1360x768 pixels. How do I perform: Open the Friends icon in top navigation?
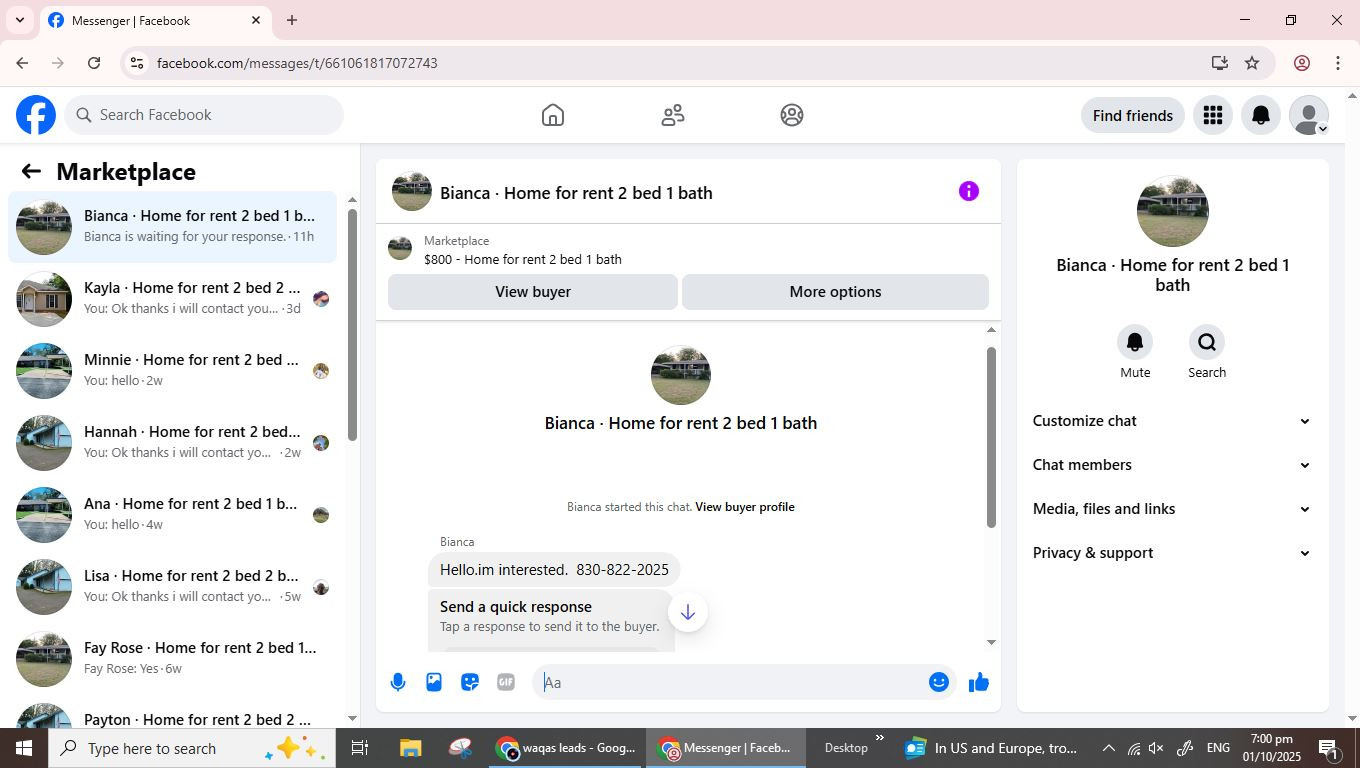tap(673, 115)
